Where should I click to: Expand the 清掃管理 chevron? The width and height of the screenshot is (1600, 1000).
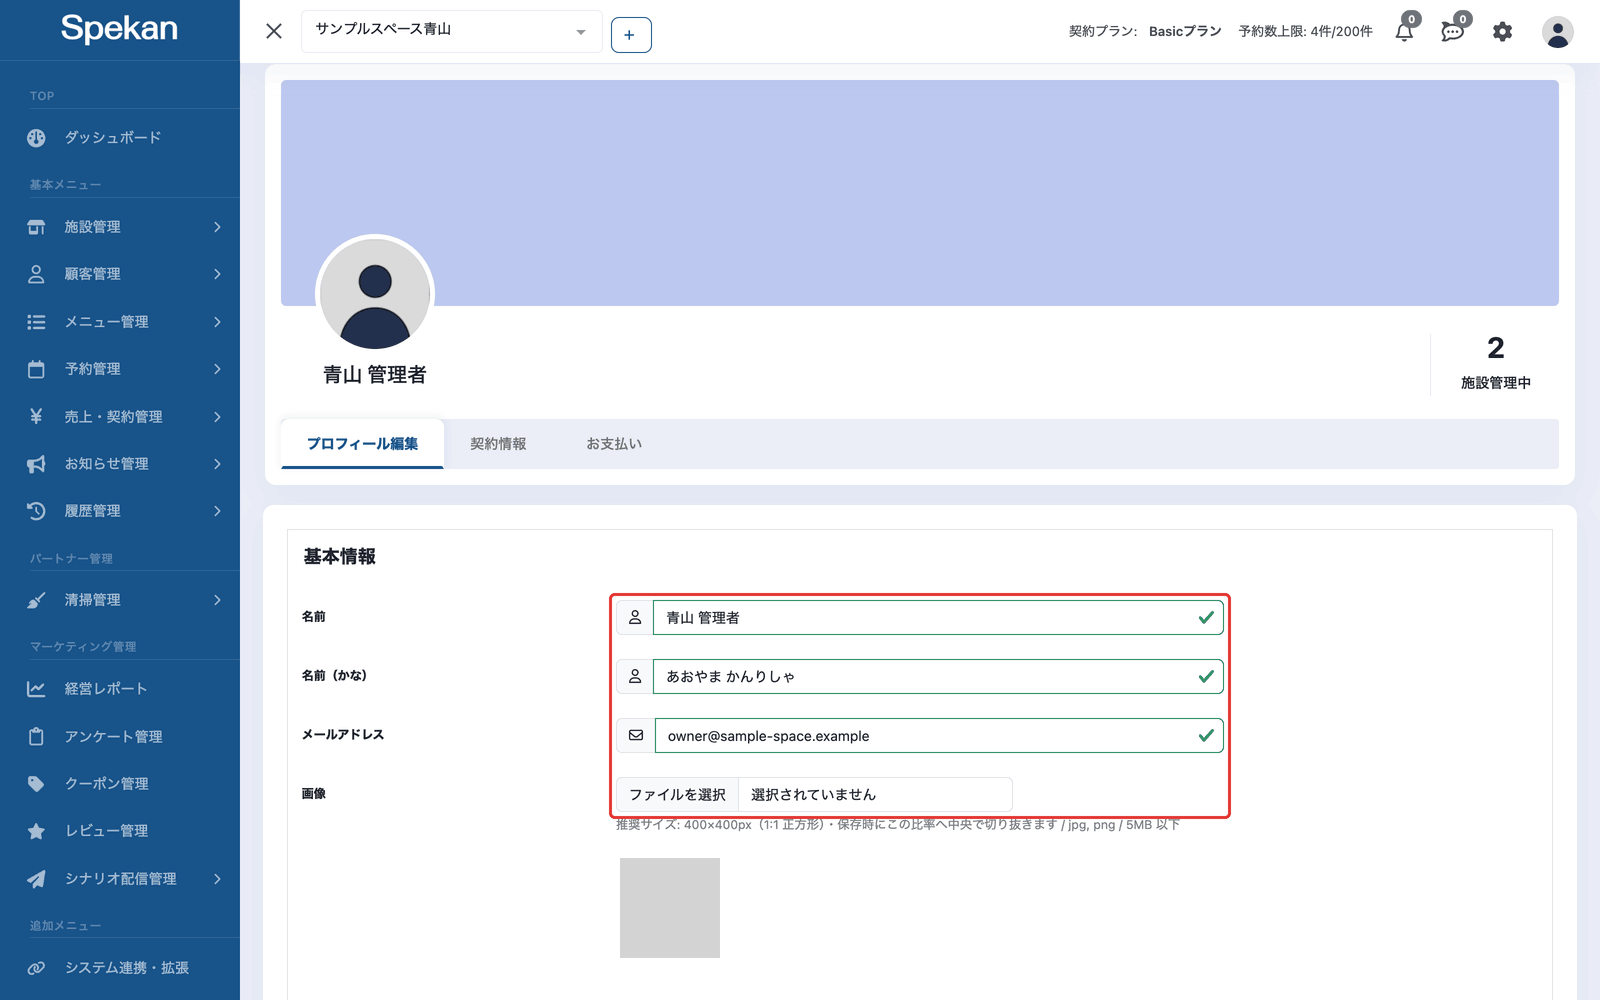217,600
